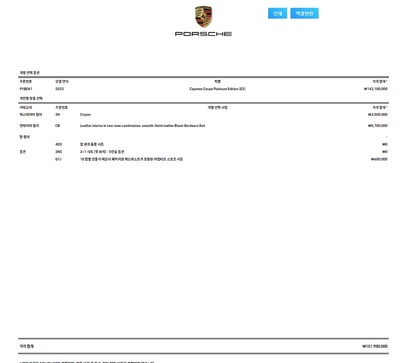Click the Q1J sport seat option row
This screenshot has width=400, height=363.
point(203,159)
